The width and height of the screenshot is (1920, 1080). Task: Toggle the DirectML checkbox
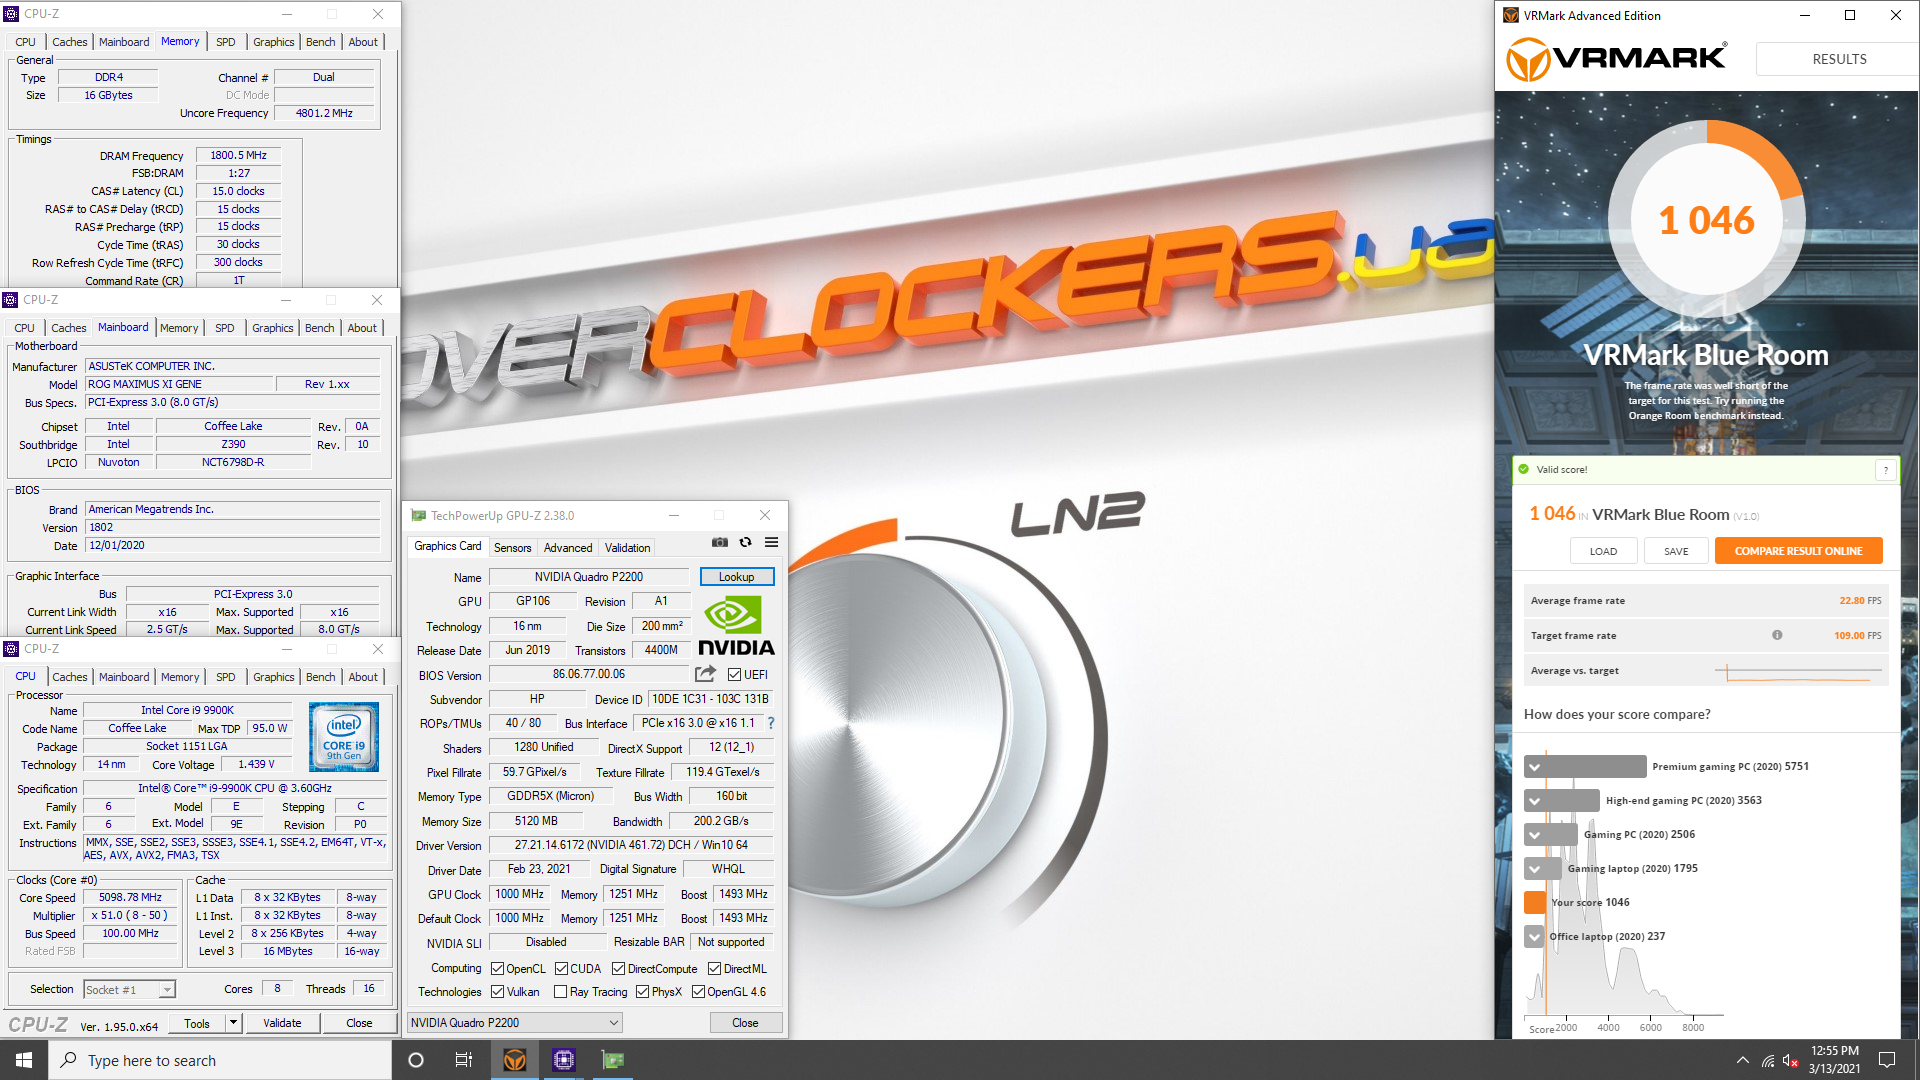pos(715,969)
